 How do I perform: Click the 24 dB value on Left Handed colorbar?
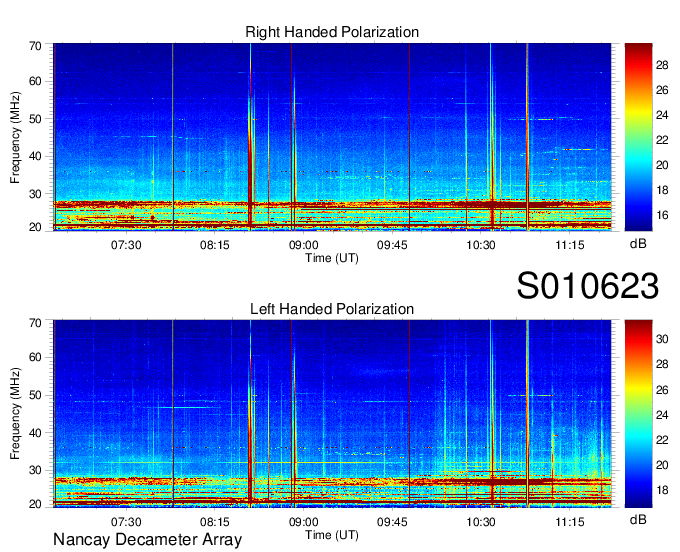pyautogui.click(x=662, y=415)
